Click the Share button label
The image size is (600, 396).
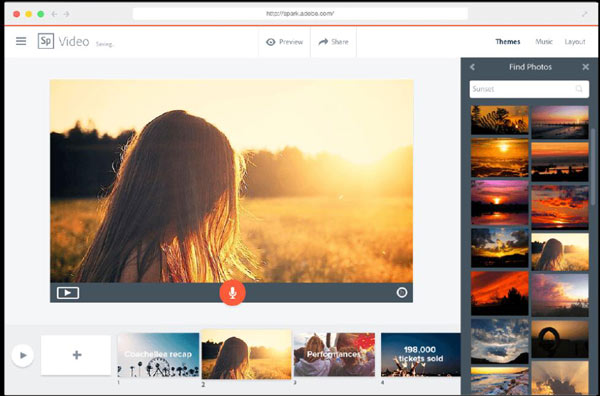coord(340,42)
